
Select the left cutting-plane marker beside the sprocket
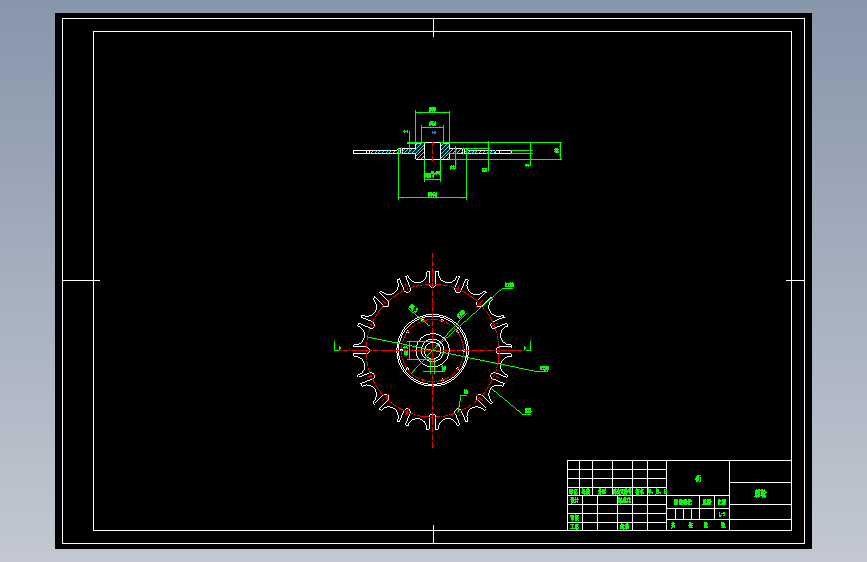(x=337, y=346)
